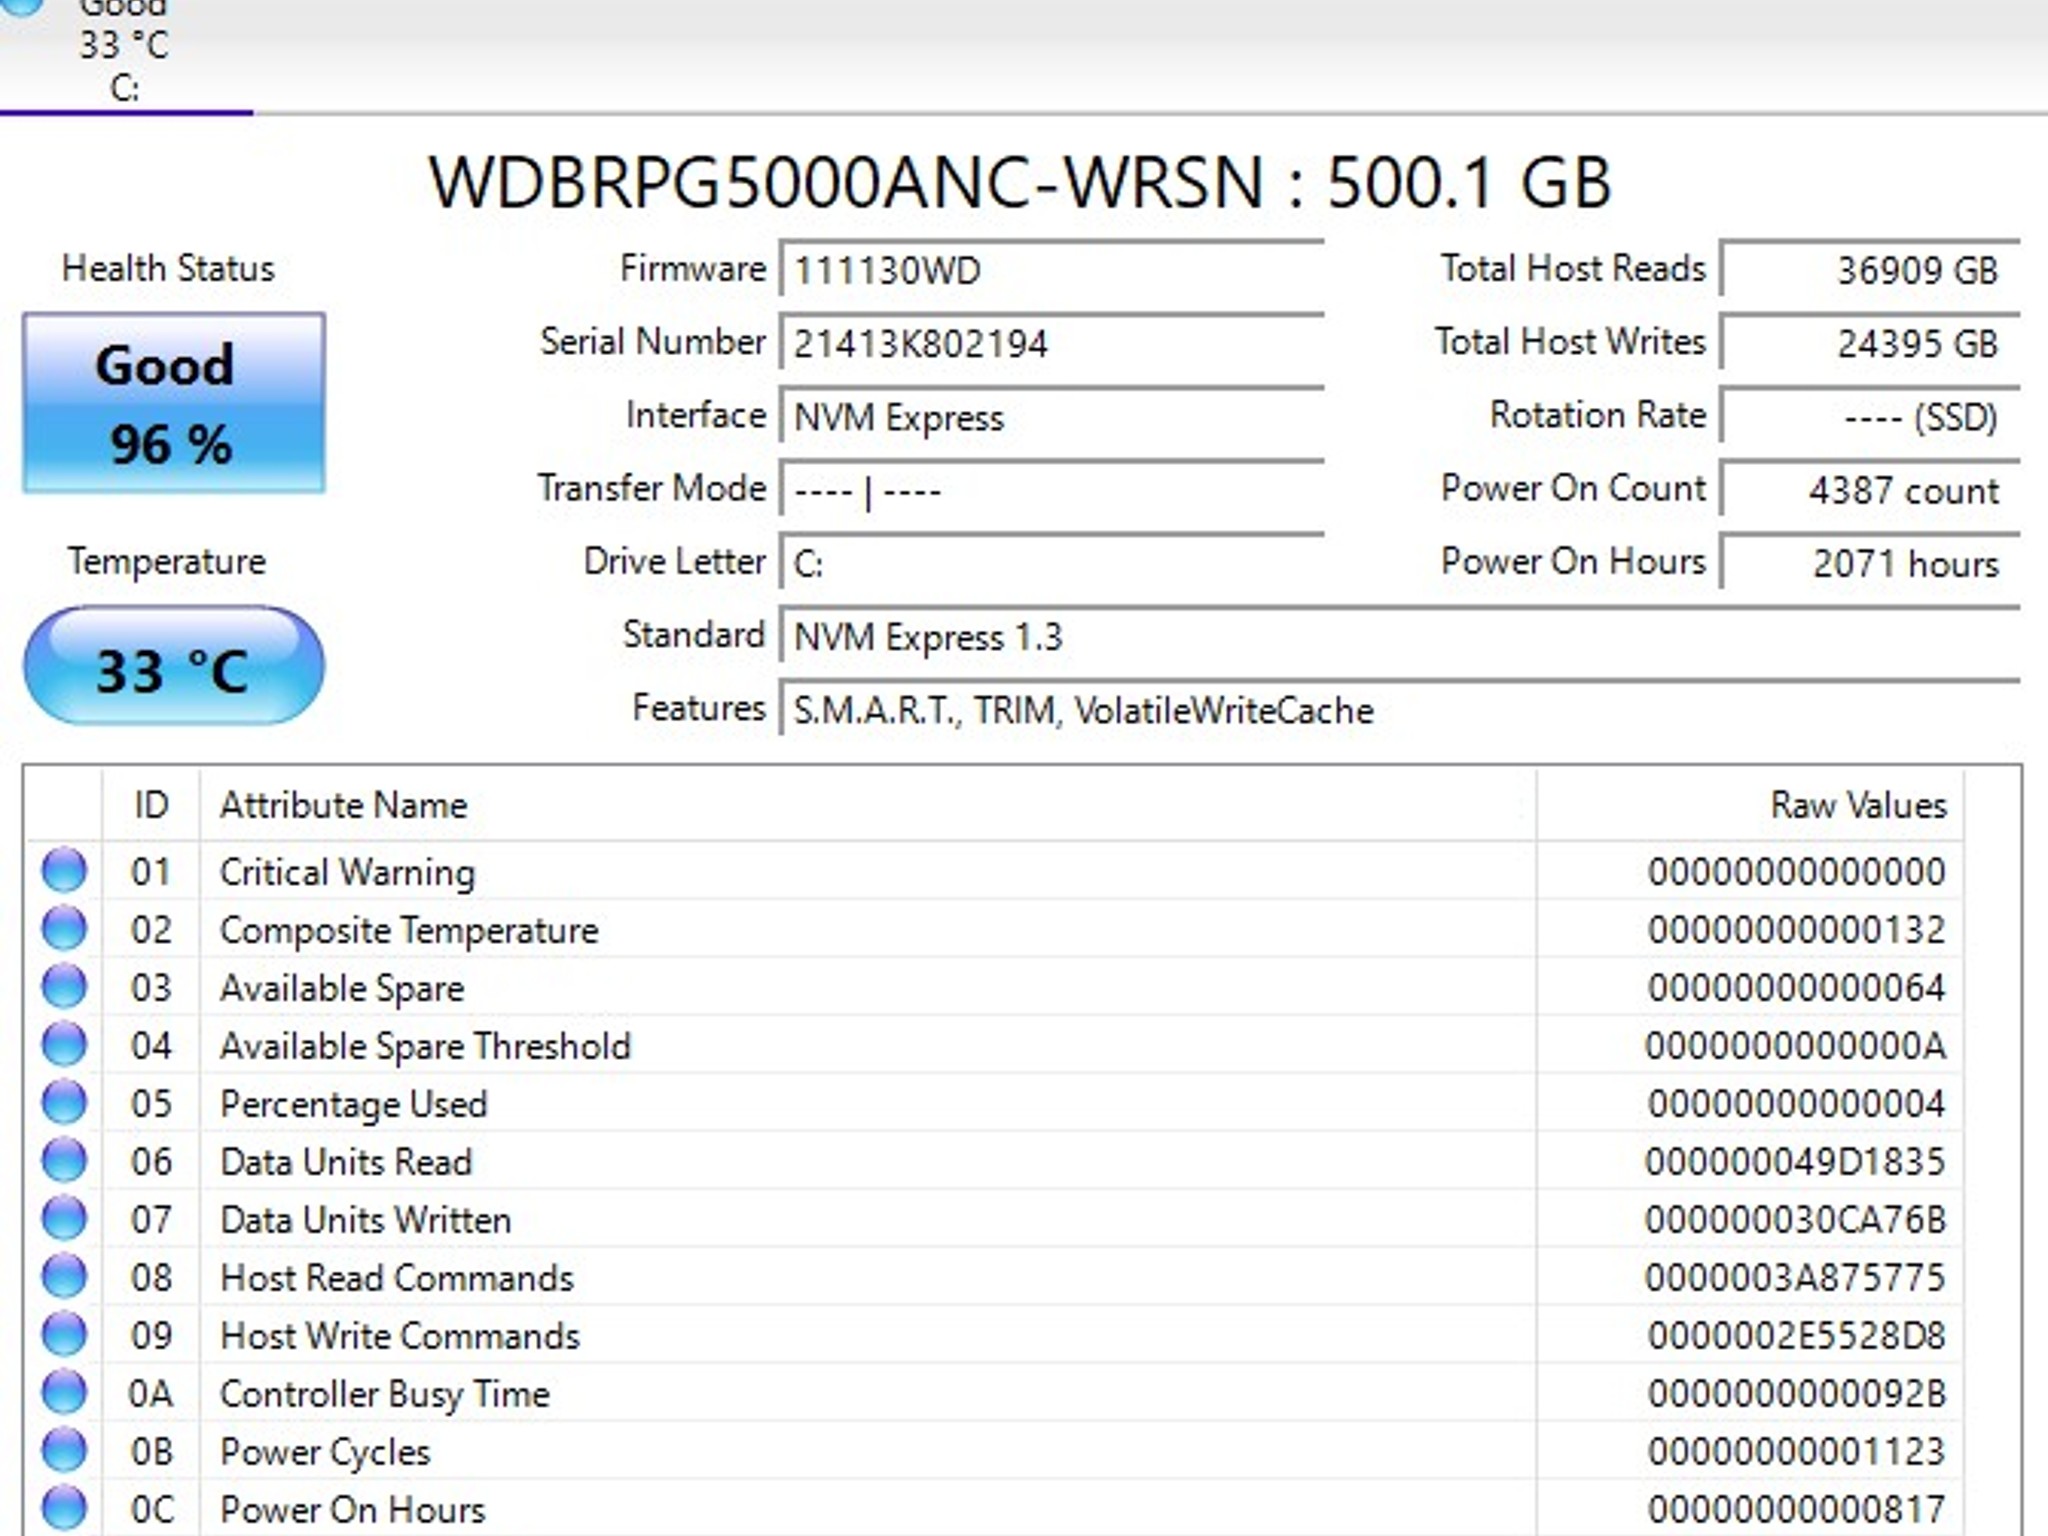
Task: Select the Controller Busy Time attribute name
Action: pyautogui.click(x=385, y=1394)
